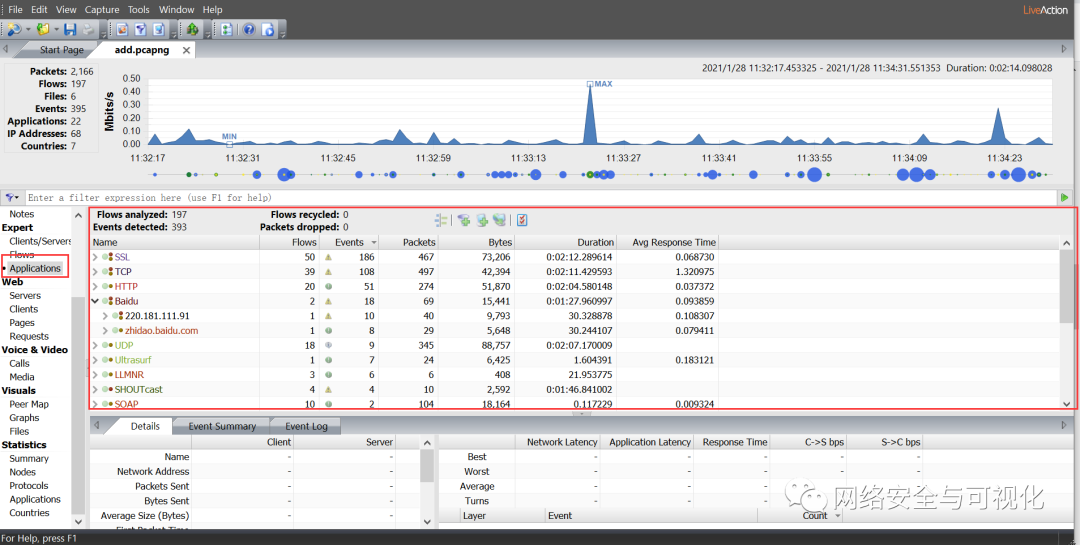This screenshot has height=545, width=1080.
Task: Open Protocols under Statistics
Action: click(29, 486)
